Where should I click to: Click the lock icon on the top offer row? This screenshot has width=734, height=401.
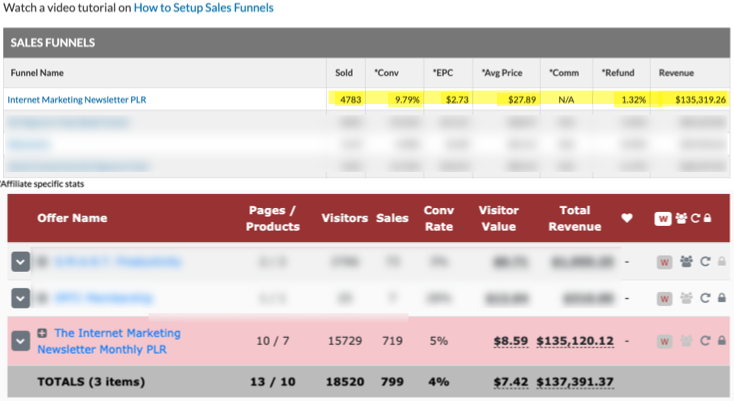coord(722,262)
